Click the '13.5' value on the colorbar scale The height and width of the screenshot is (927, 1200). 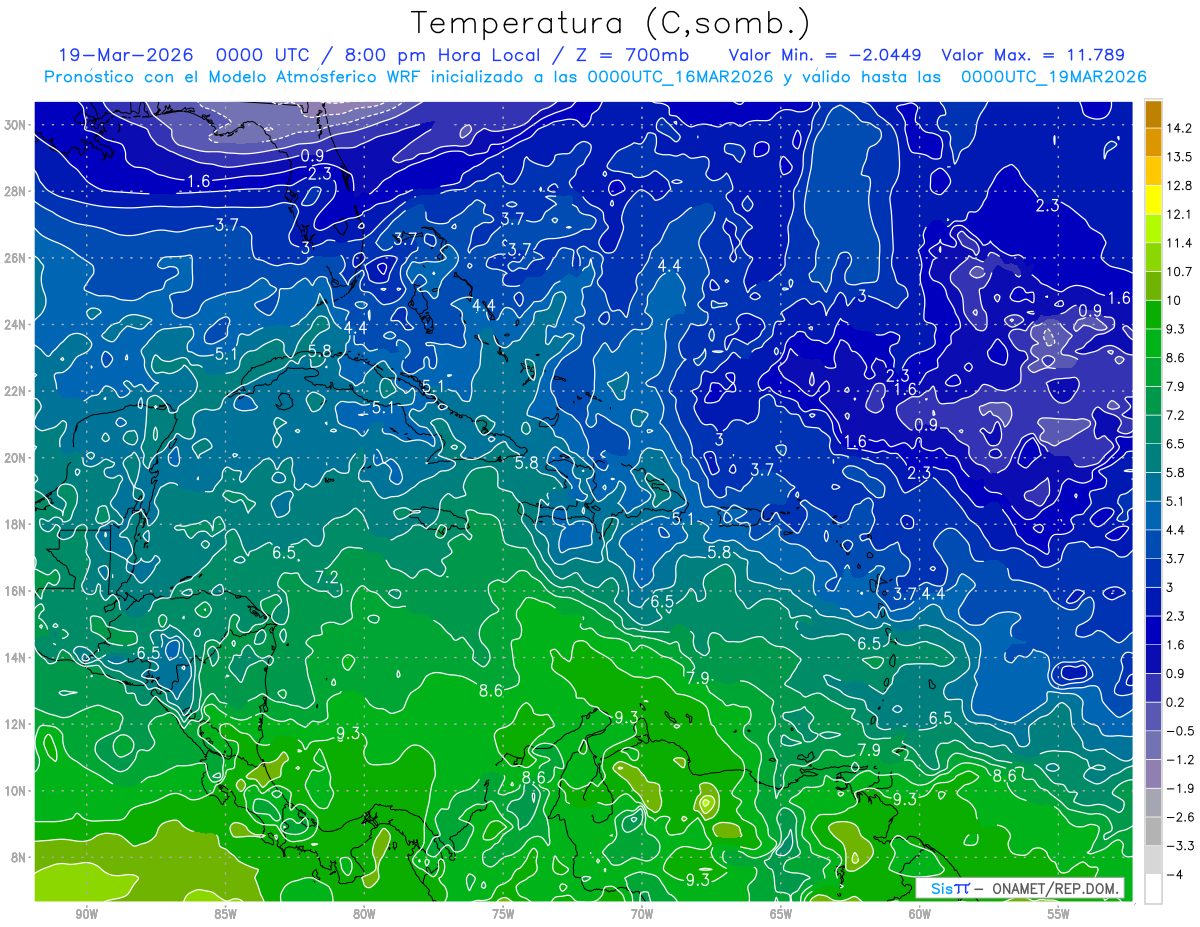coord(1180,157)
